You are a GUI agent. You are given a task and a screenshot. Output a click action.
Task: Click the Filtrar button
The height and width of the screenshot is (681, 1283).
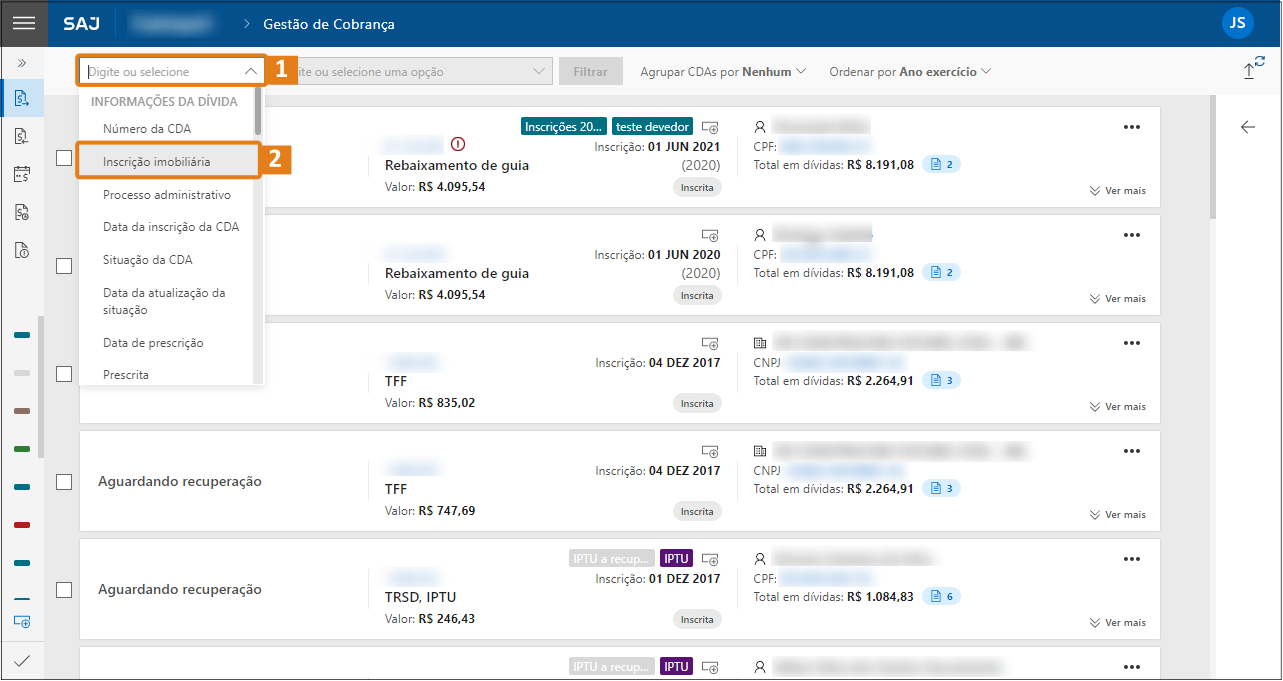point(590,72)
